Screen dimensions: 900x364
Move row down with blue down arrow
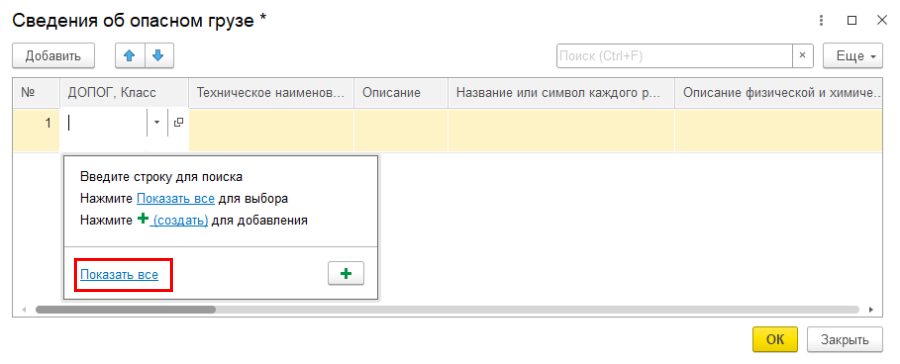(159, 56)
